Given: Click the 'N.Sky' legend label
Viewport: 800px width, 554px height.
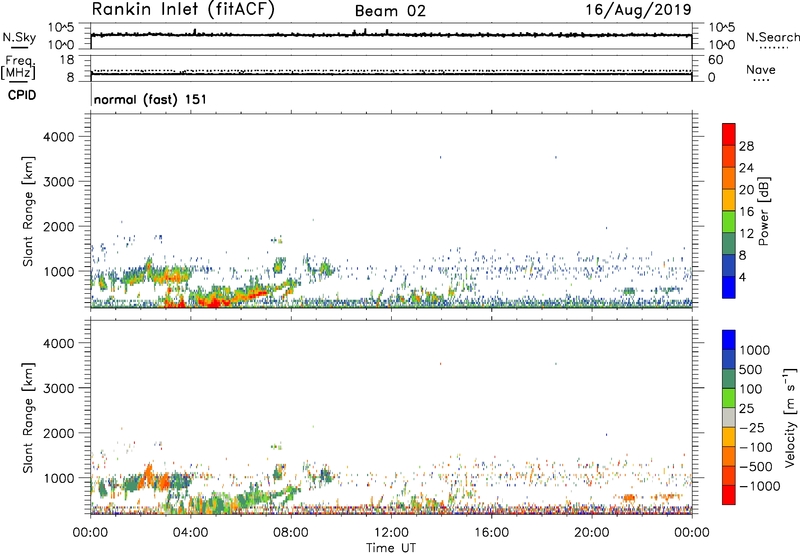Looking at the screenshot, I should 19,37.
